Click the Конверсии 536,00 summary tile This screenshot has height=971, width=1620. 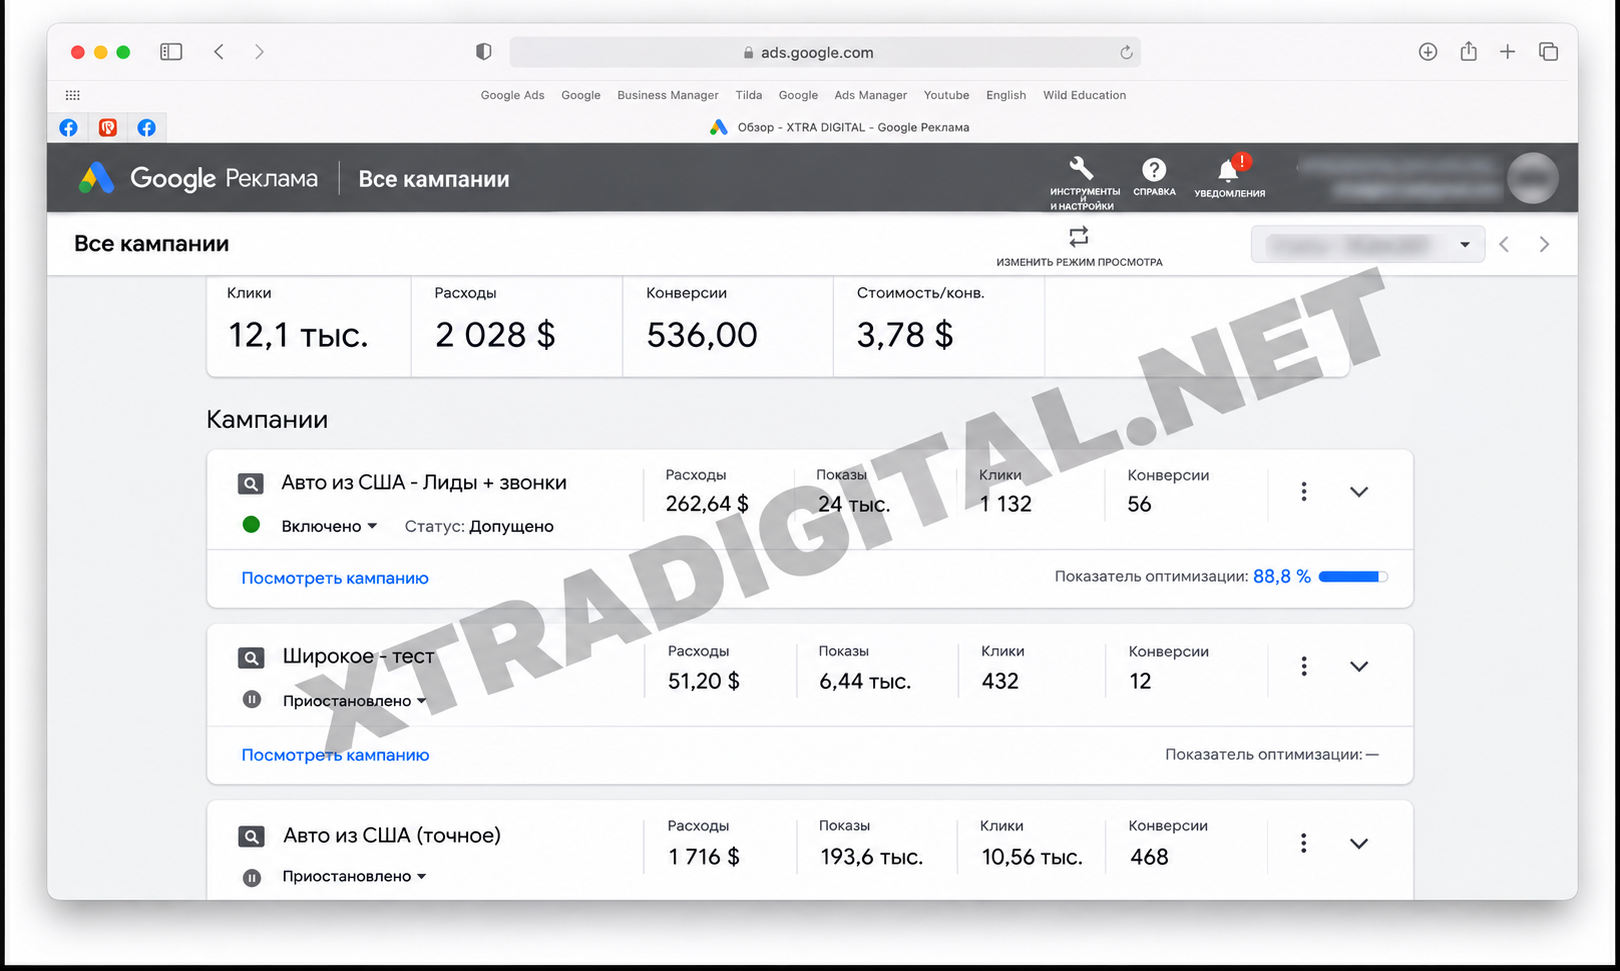tap(728, 326)
